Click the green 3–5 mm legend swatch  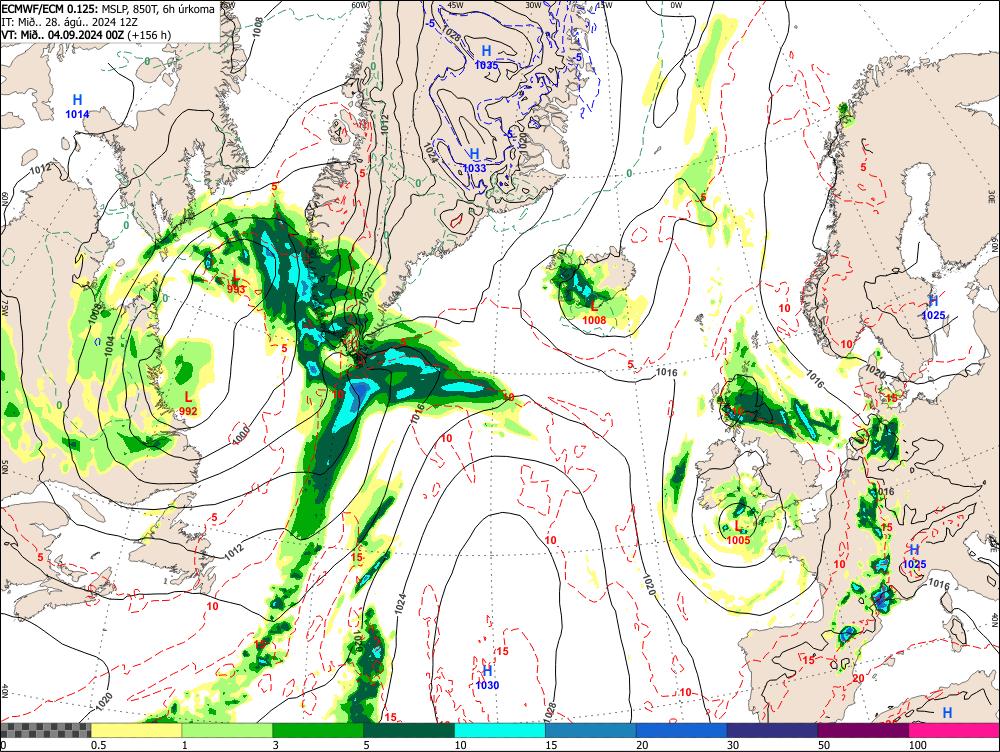[x=318, y=730]
